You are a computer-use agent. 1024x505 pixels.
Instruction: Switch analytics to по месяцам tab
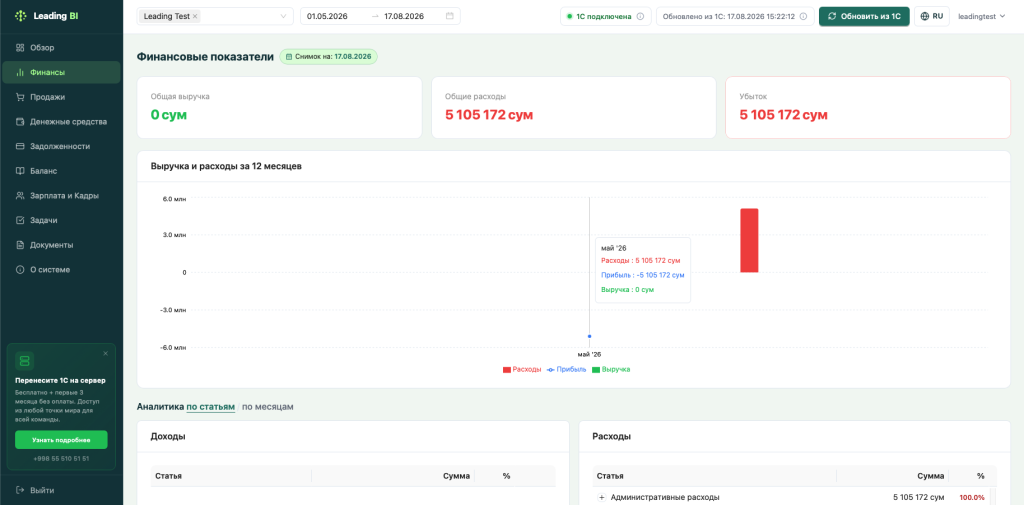268,406
